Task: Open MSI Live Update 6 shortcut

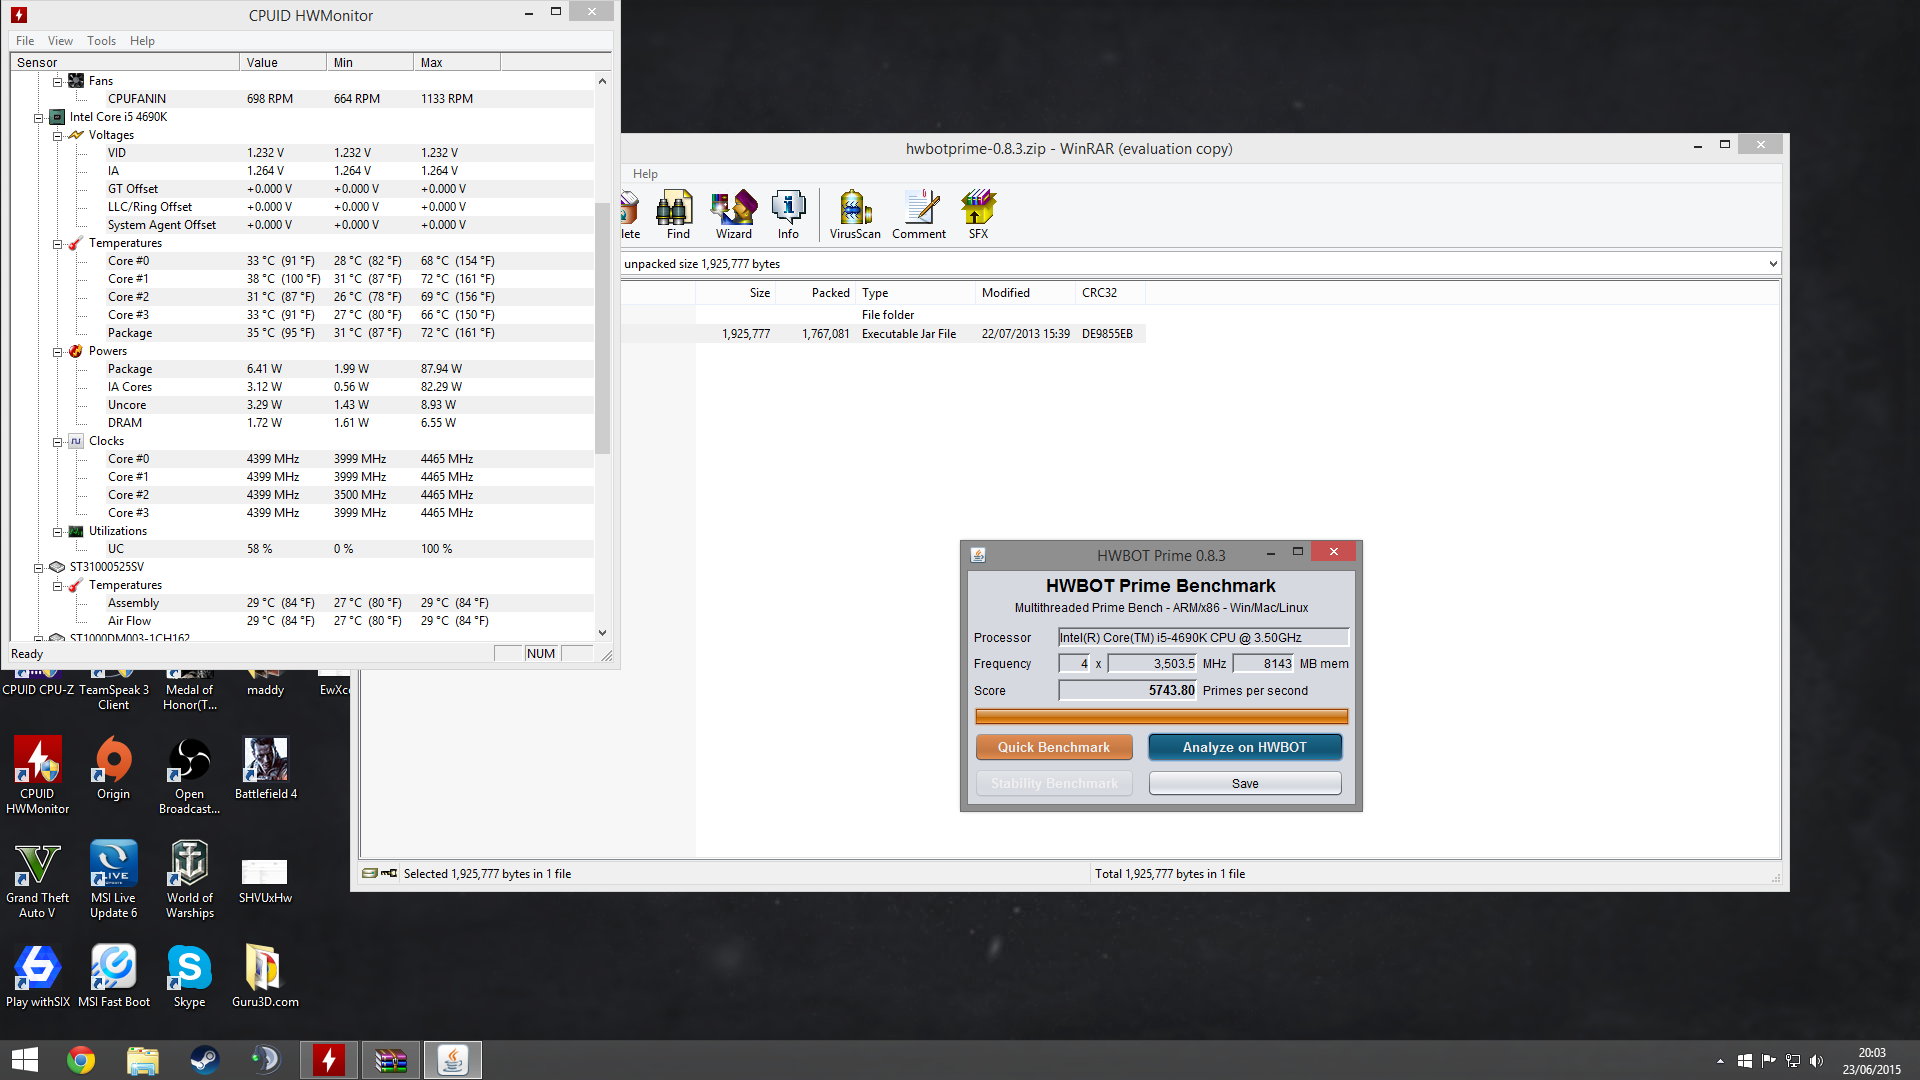Action: [x=113, y=879]
